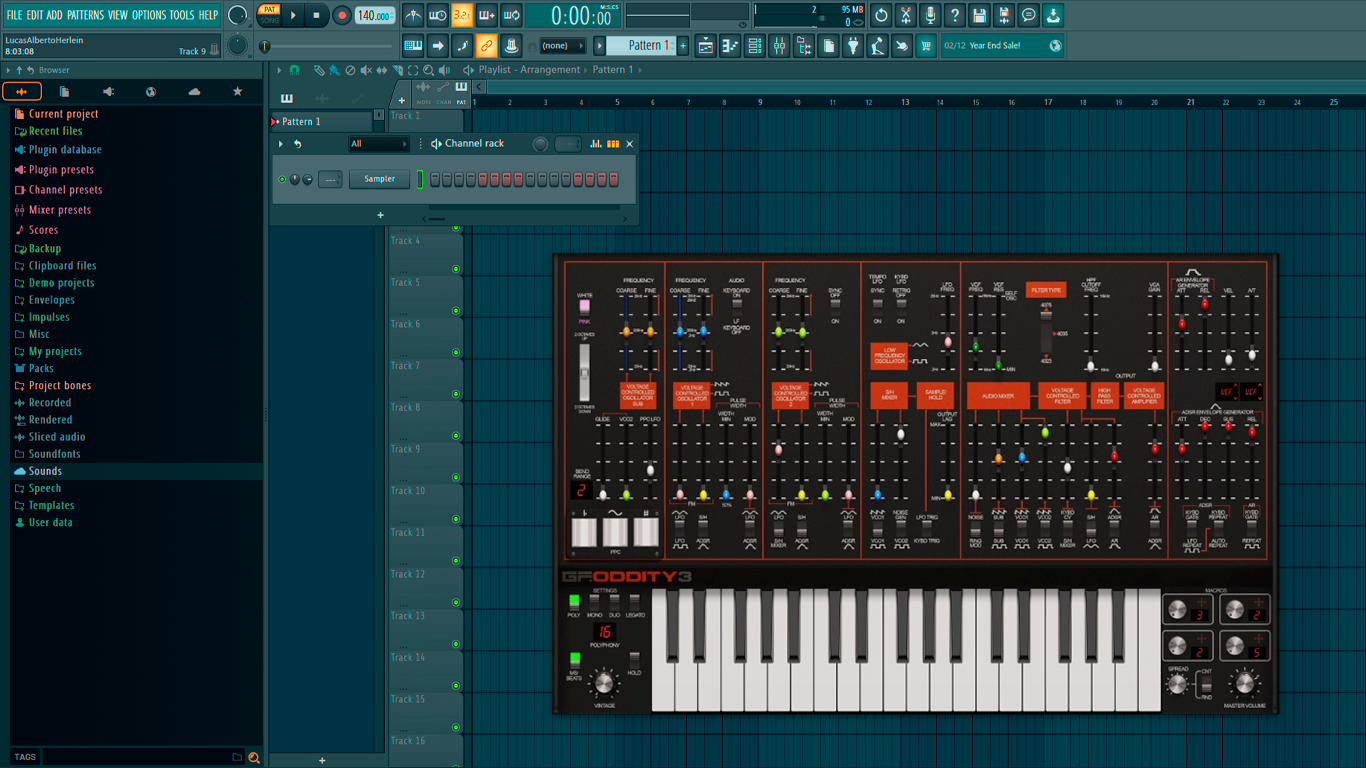
Task: Click the browser TAGS search field
Action: 143,757
